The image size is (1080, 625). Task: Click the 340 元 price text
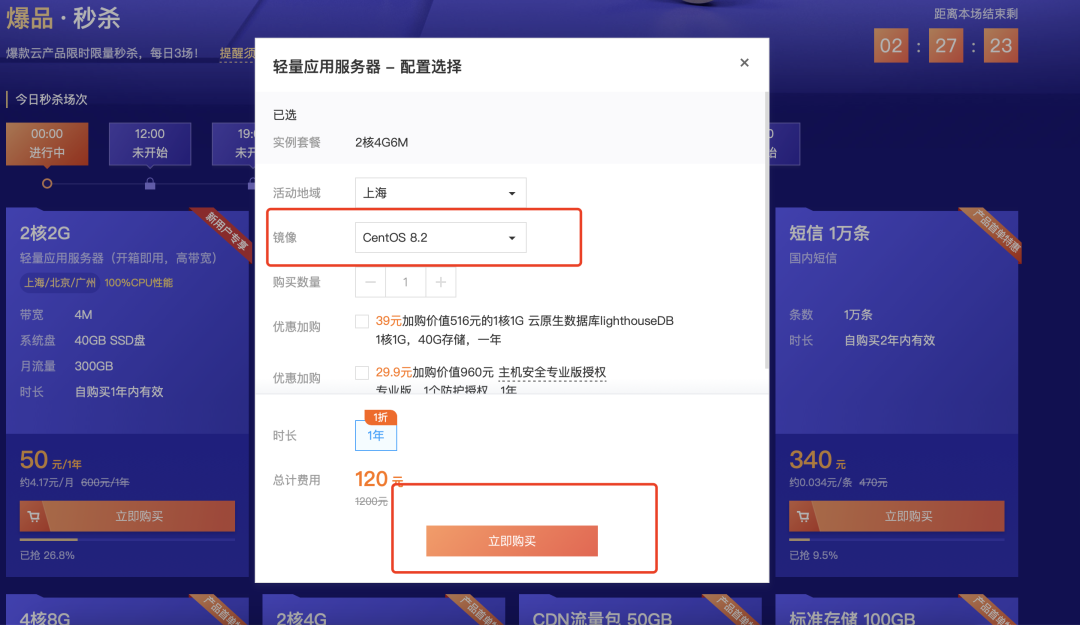(x=818, y=460)
